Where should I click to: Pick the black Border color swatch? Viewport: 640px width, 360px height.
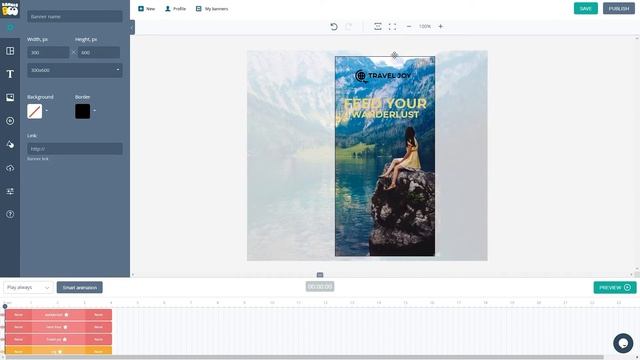coord(82,111)
